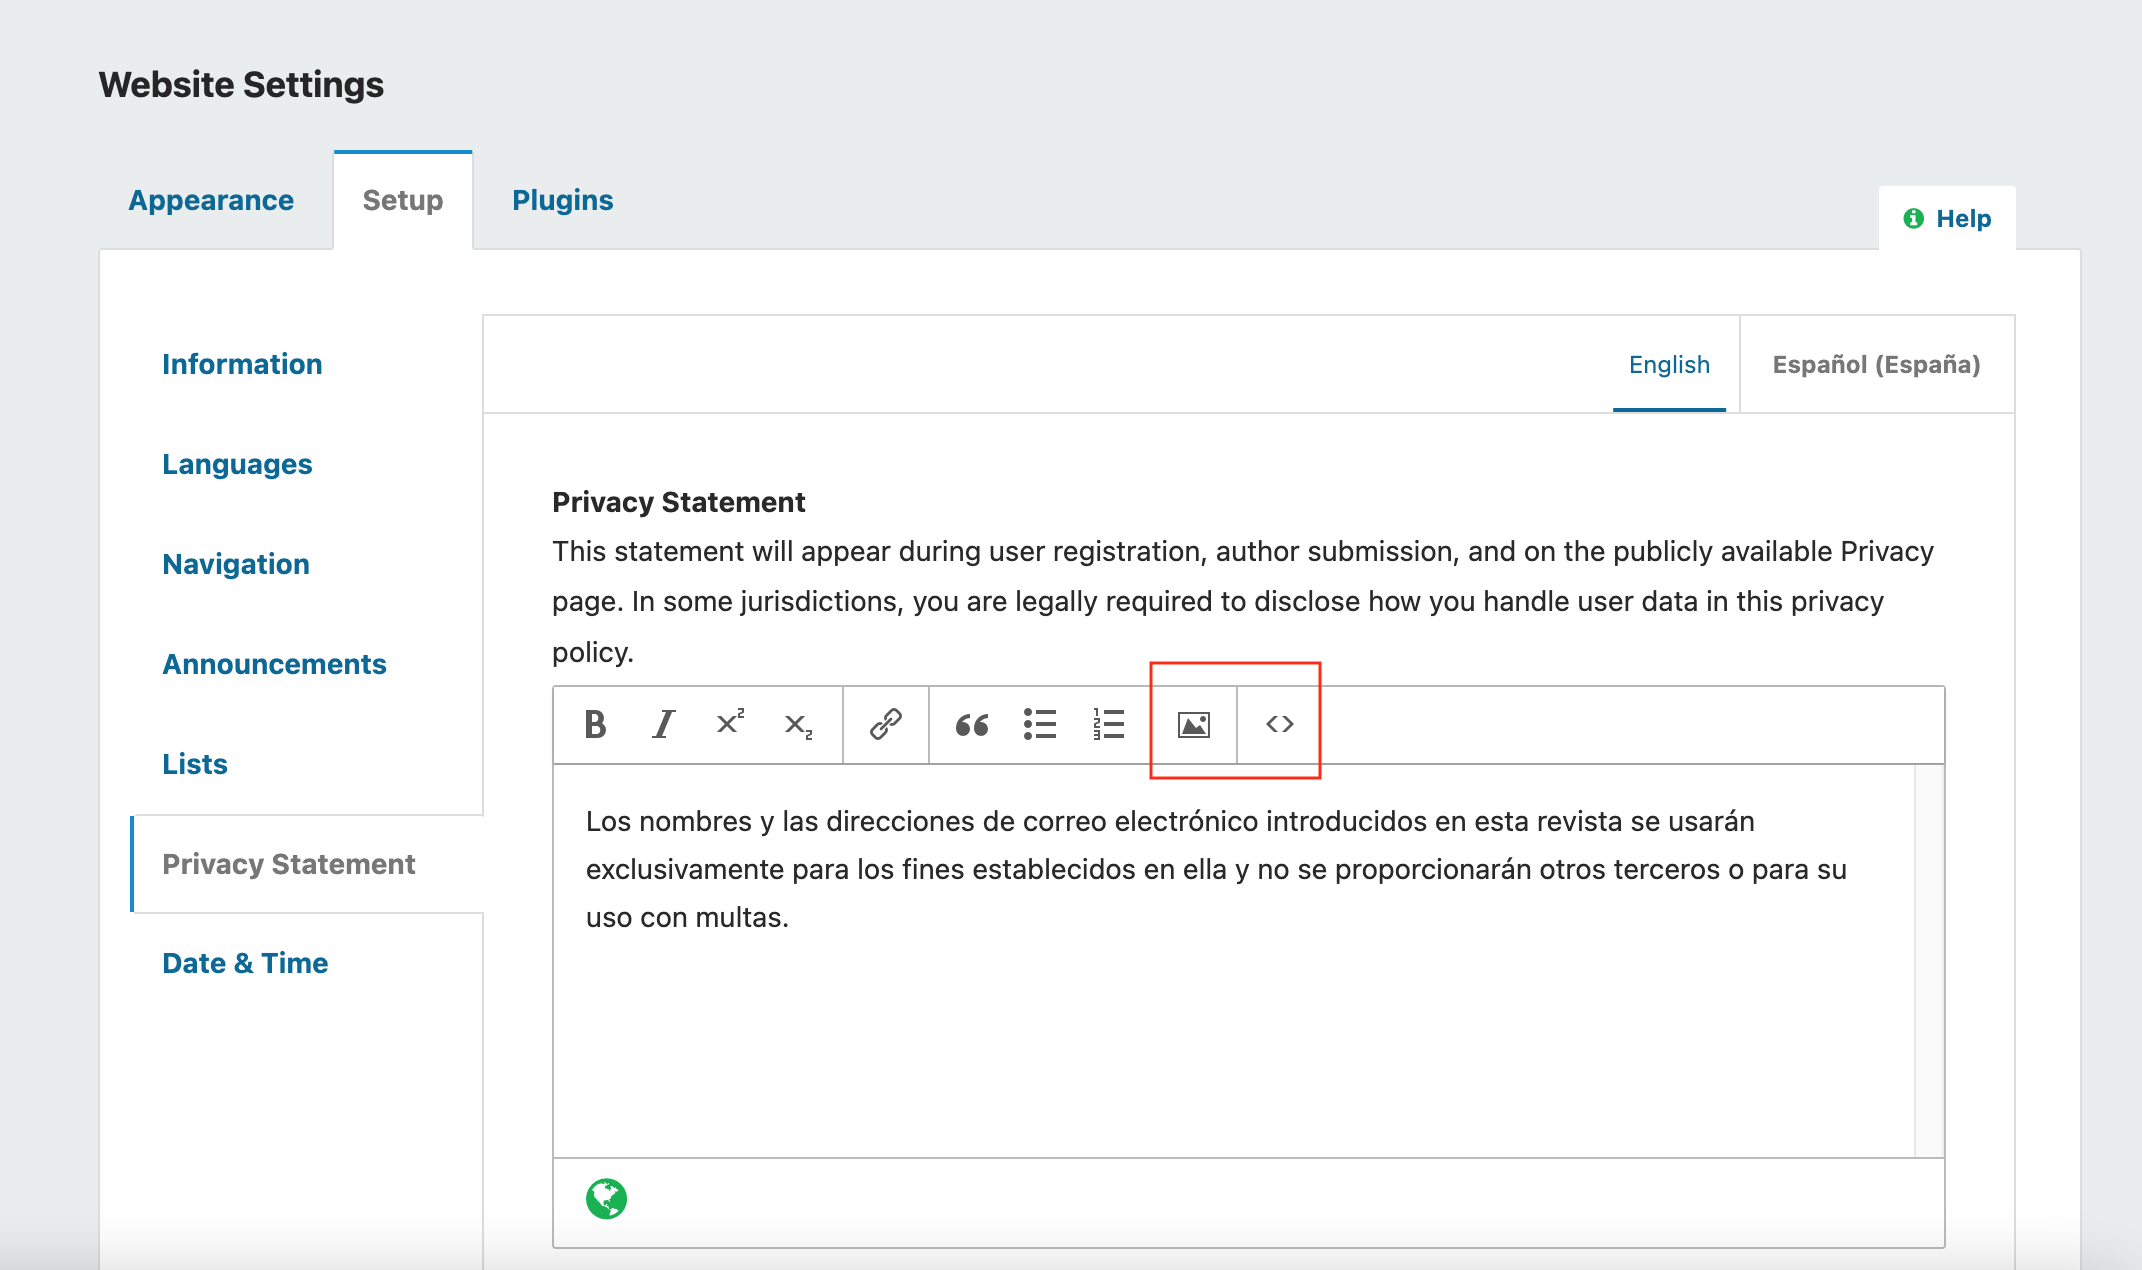Open Announcements settings
Image resolution: width=2142 pixels, height=1270 pixels.
tap(274, 664)
